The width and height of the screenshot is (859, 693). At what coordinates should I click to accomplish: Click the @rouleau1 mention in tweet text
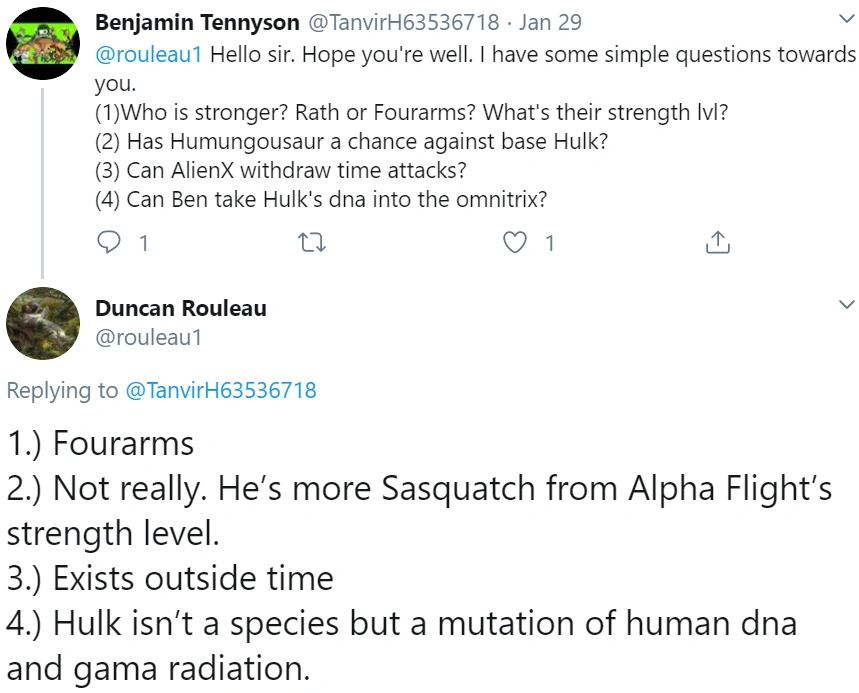coord(148,54)
